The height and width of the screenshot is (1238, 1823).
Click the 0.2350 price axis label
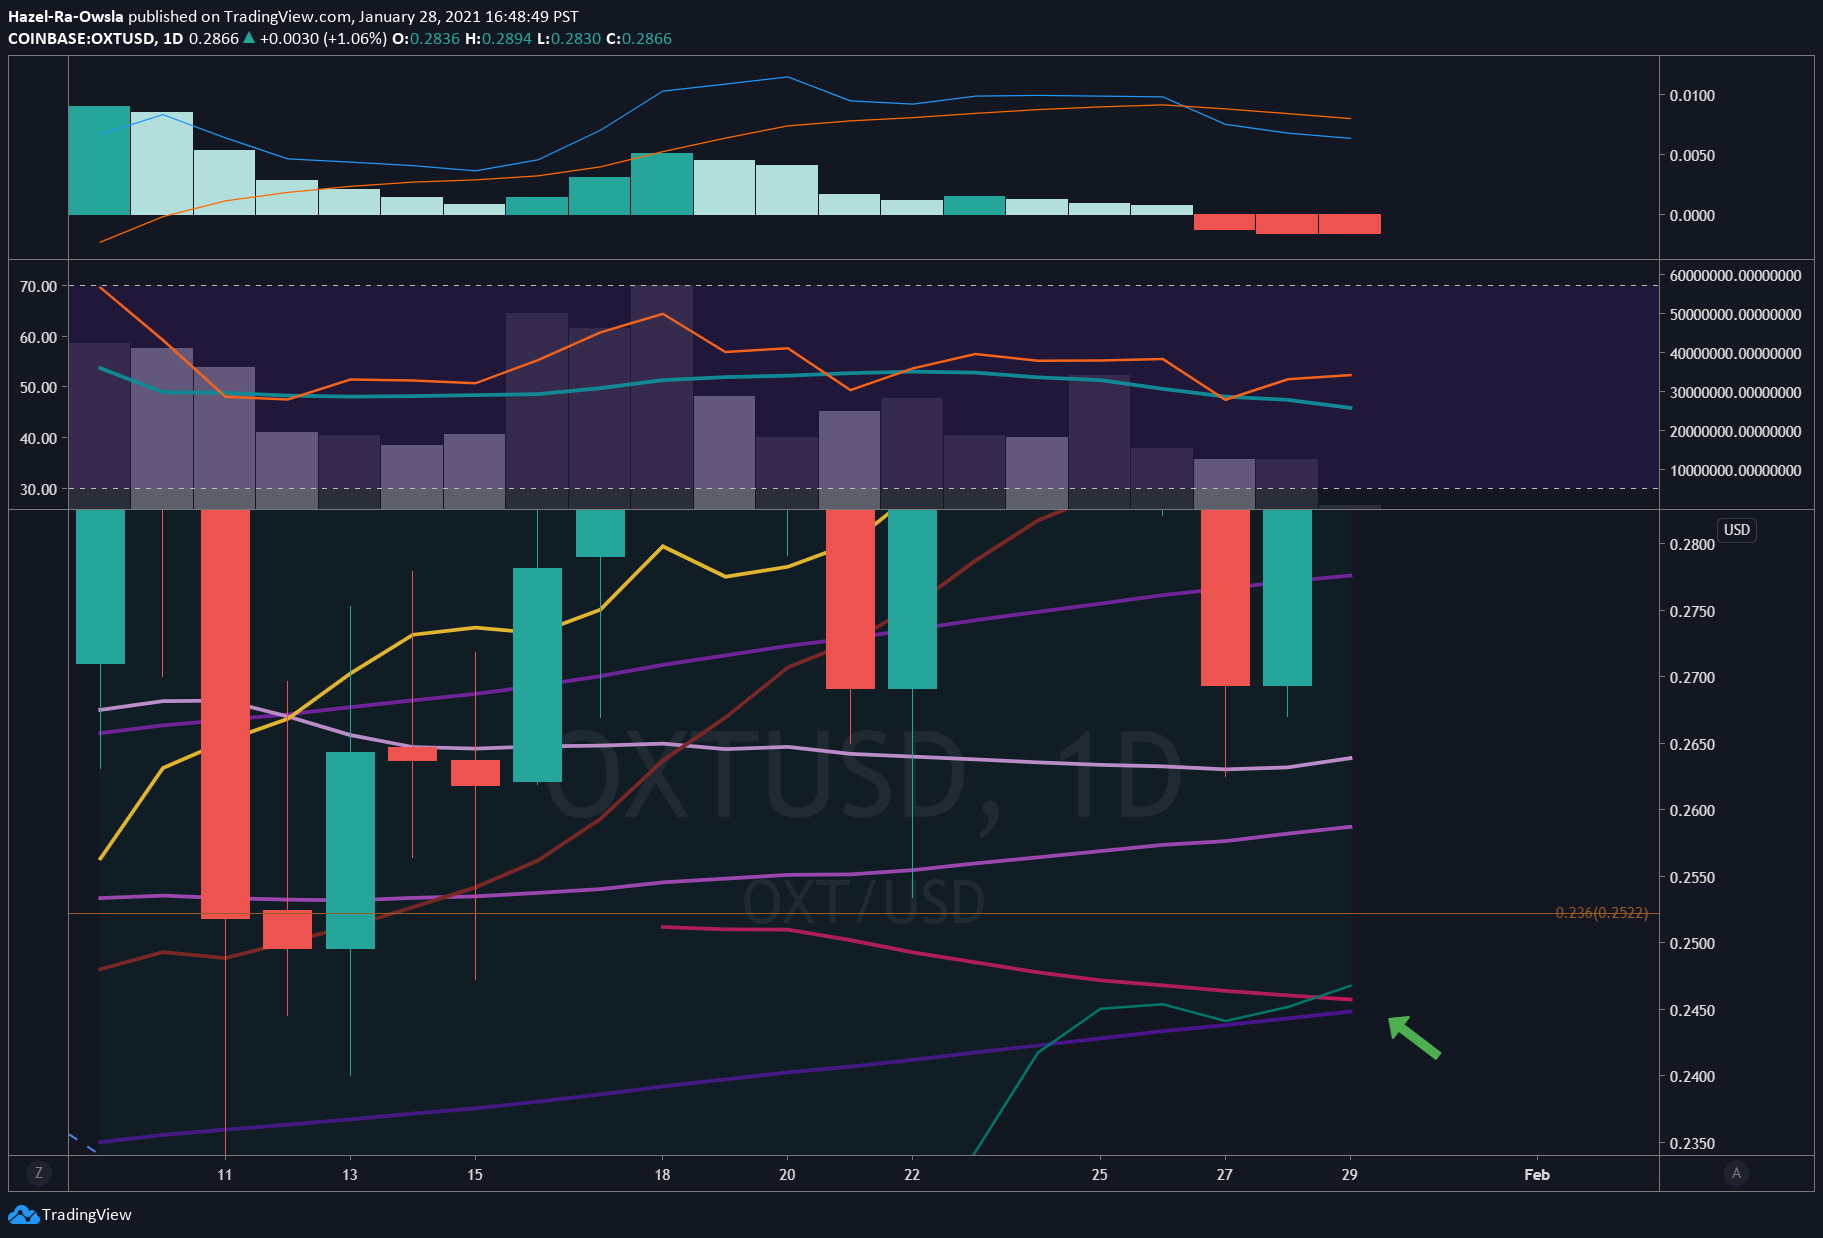coord(1692,1143)
